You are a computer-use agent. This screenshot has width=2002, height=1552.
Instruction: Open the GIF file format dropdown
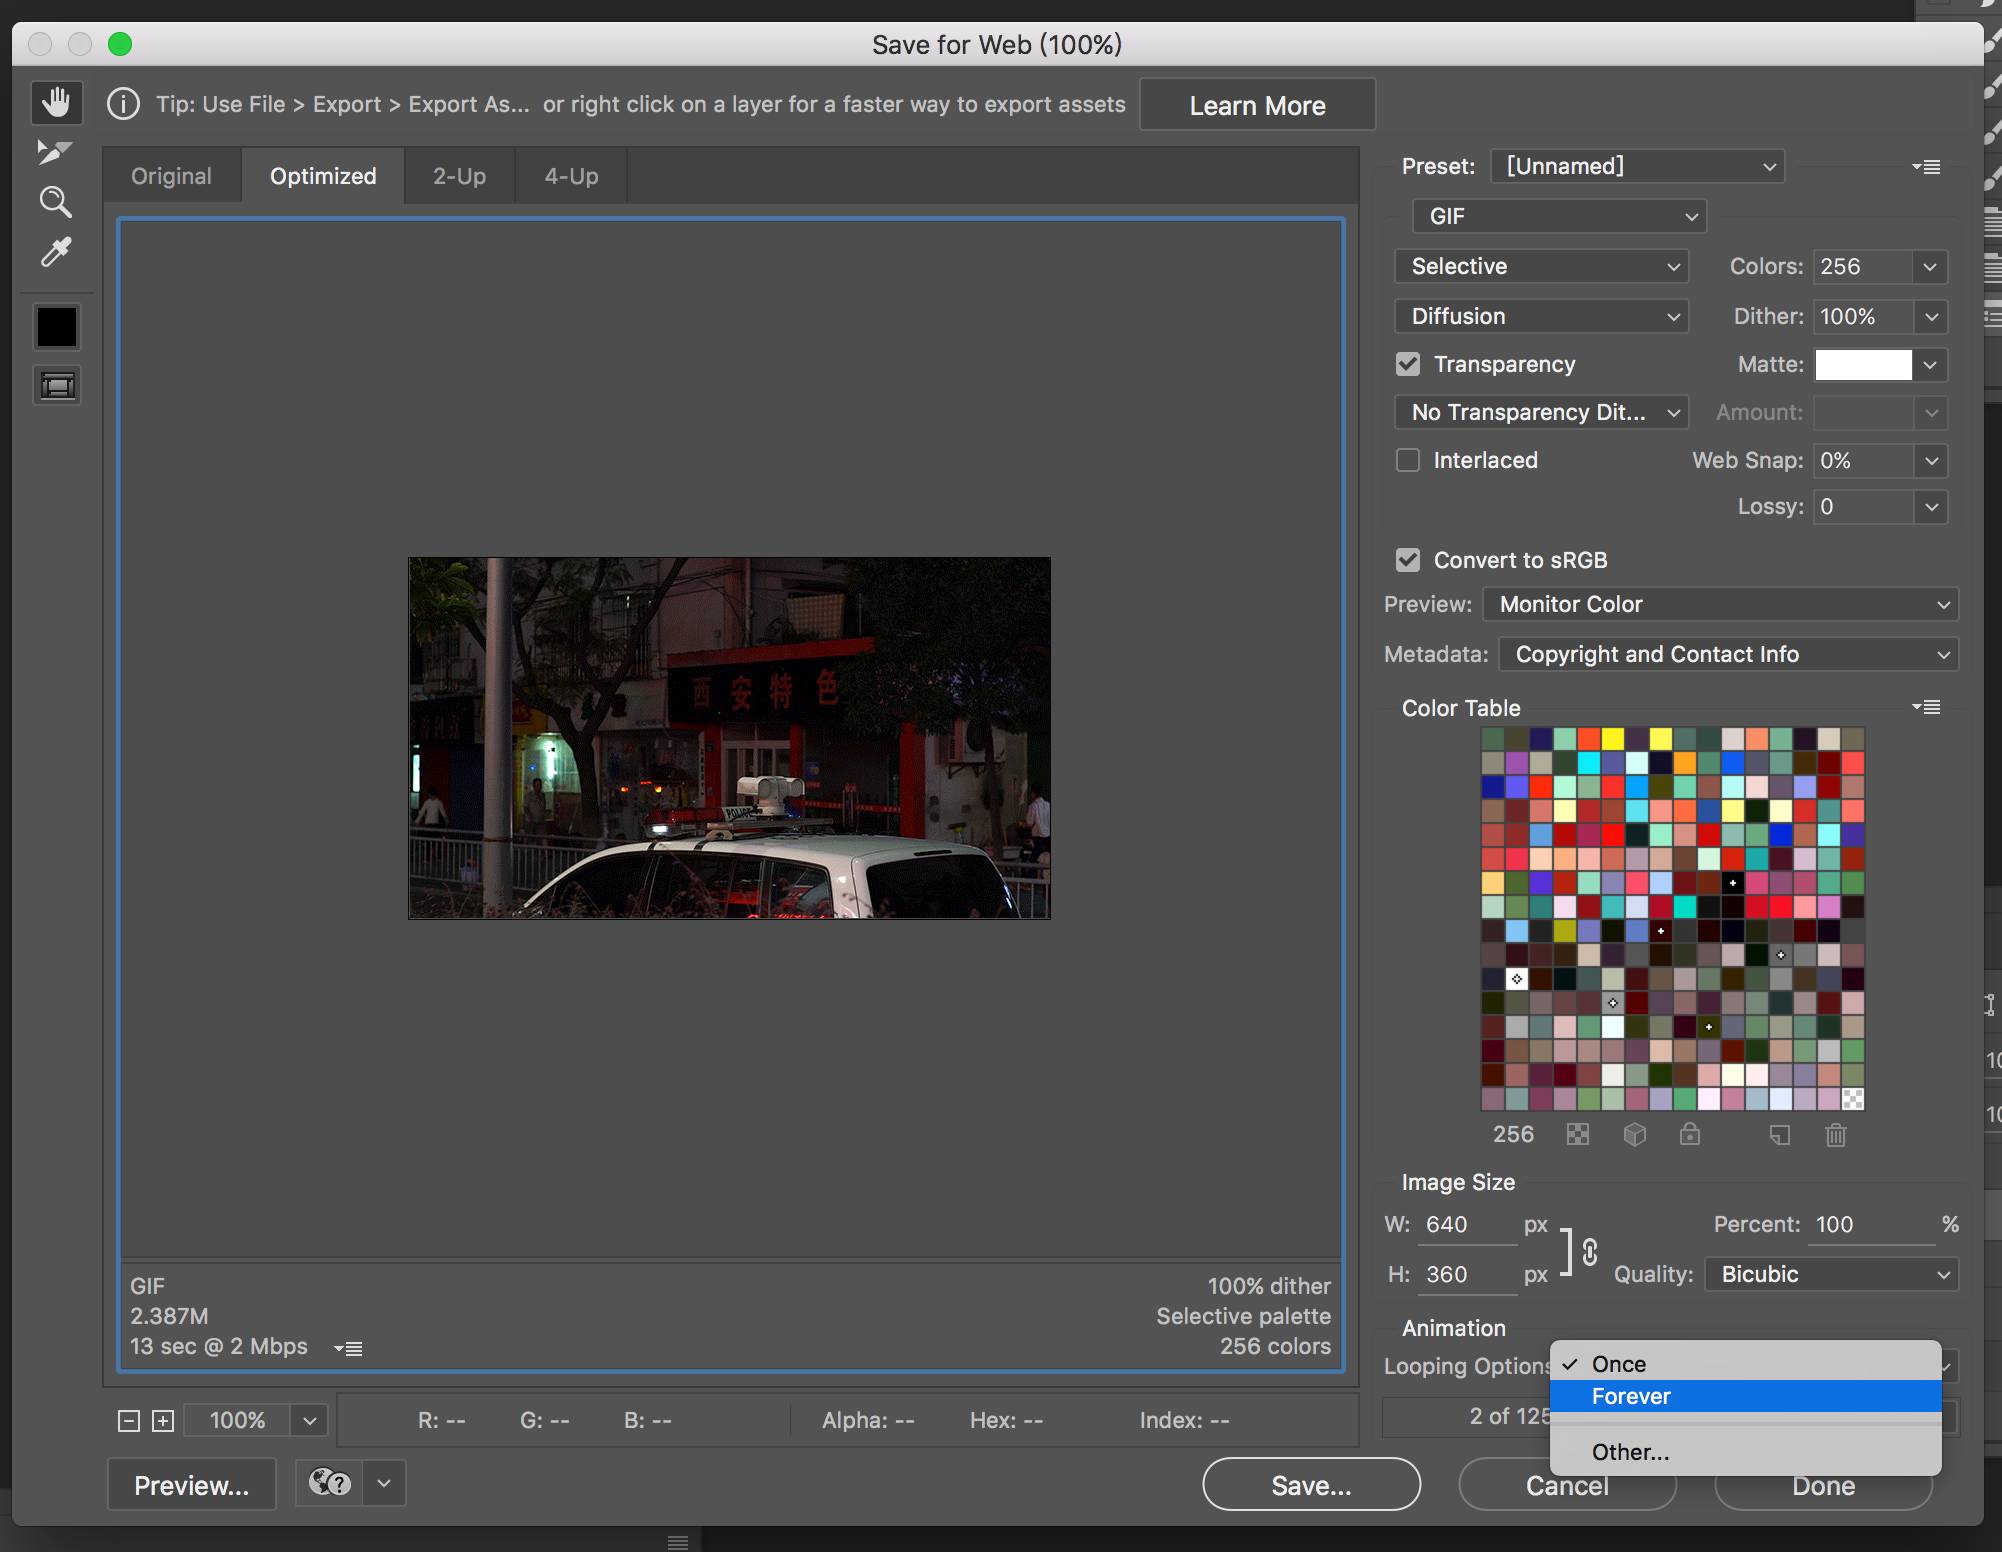coord(1558,216)
